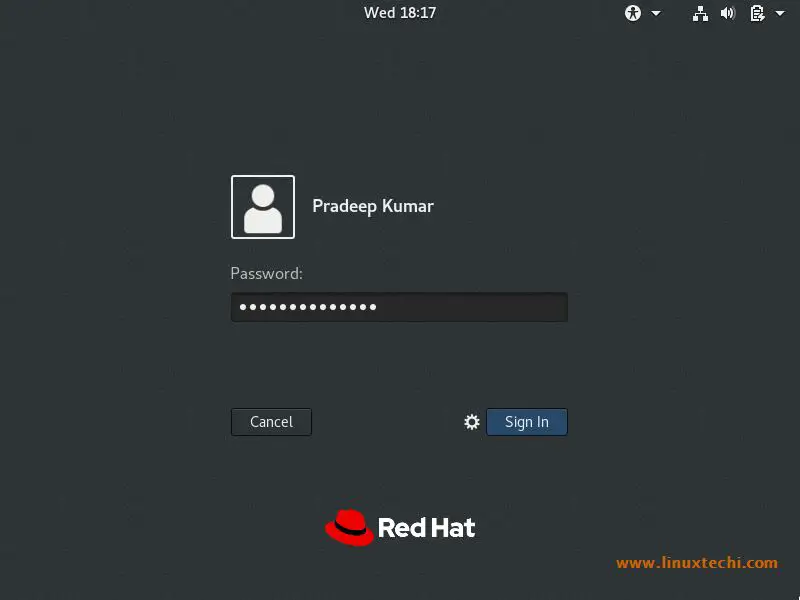Click the Pradeep Kumar user name
The width and height of the screenshot is (800, 600).
373,206
